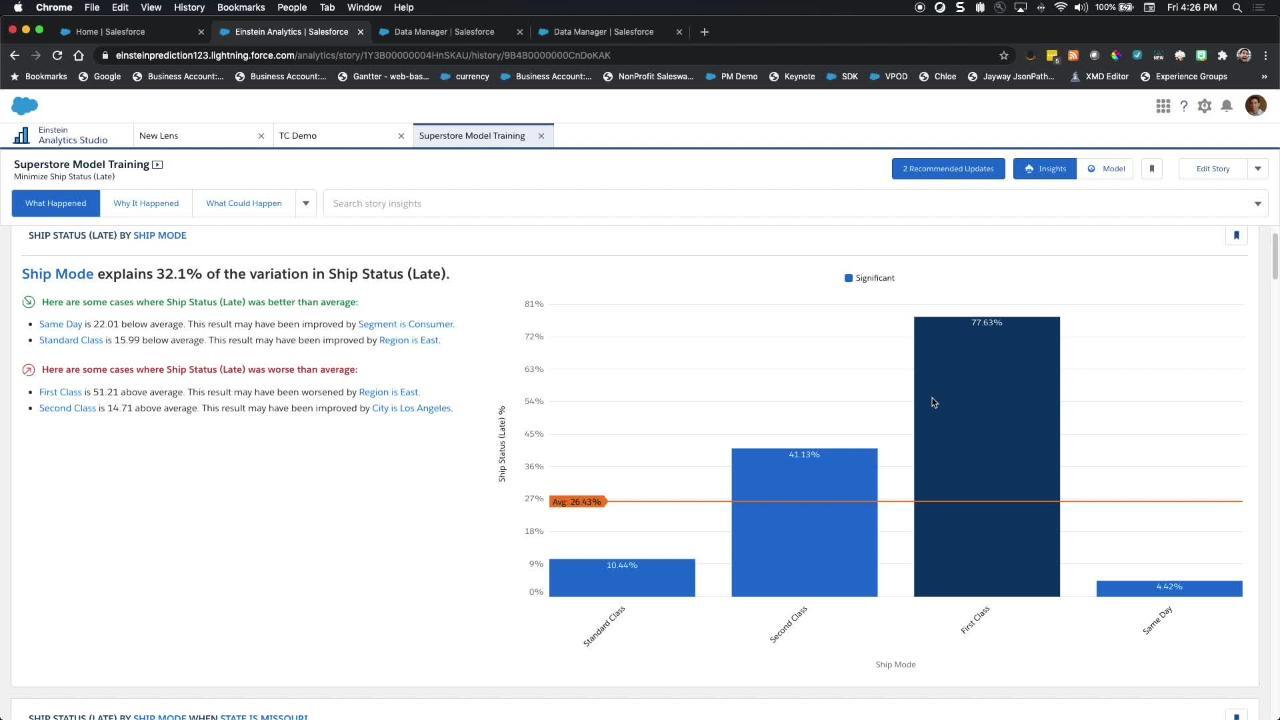Click the Analytics Studio cloud logo
Screen dimensions: 1280x720
[x=24, y=105]
